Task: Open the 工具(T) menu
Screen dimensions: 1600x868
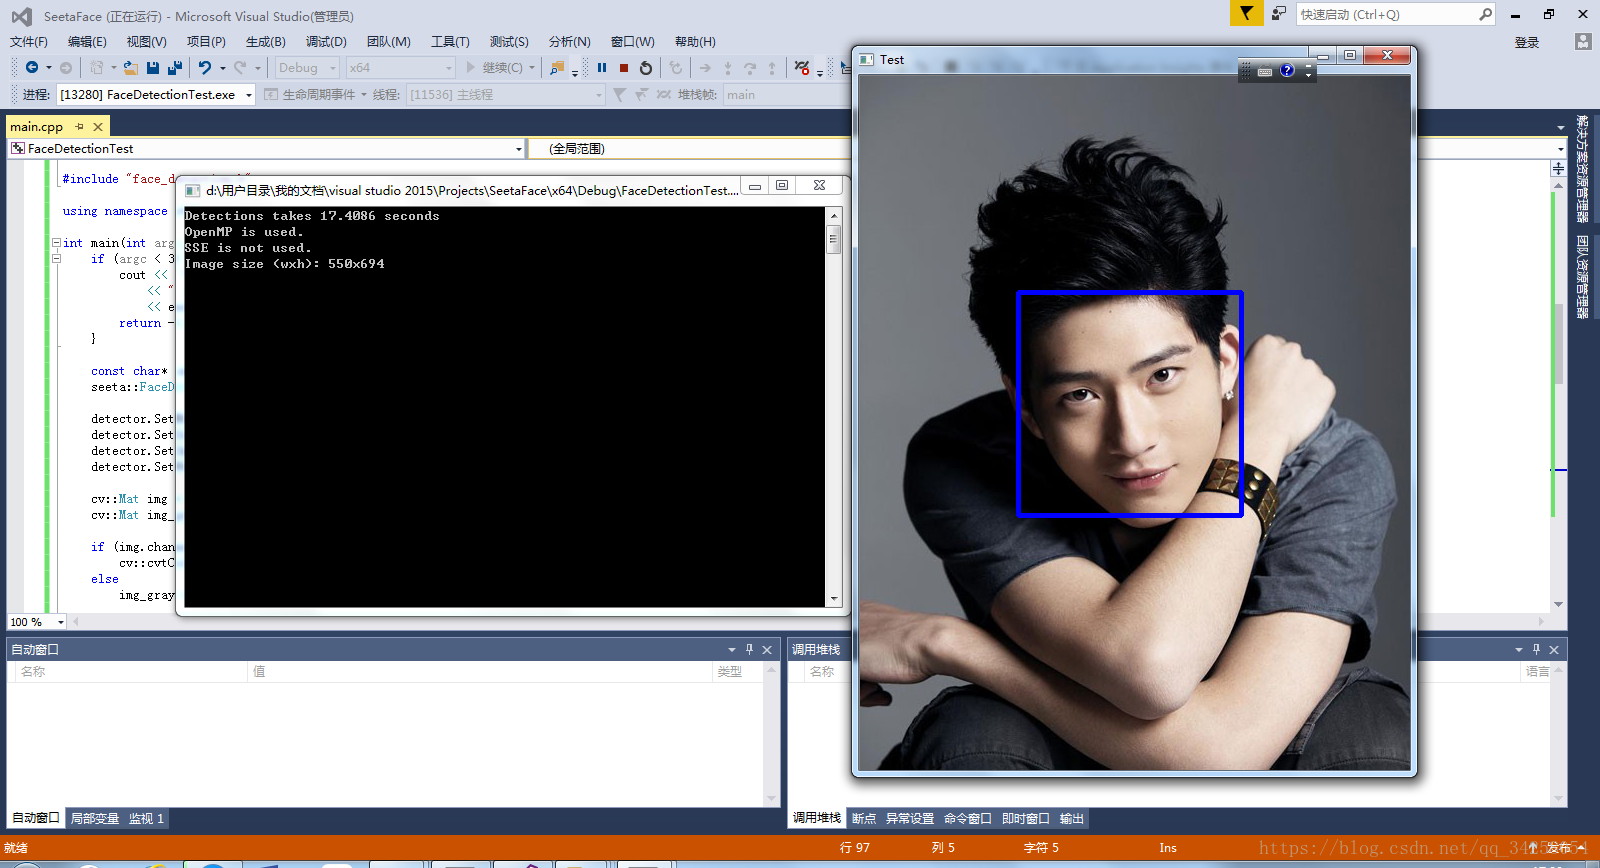Action: [x=450, y=42]
